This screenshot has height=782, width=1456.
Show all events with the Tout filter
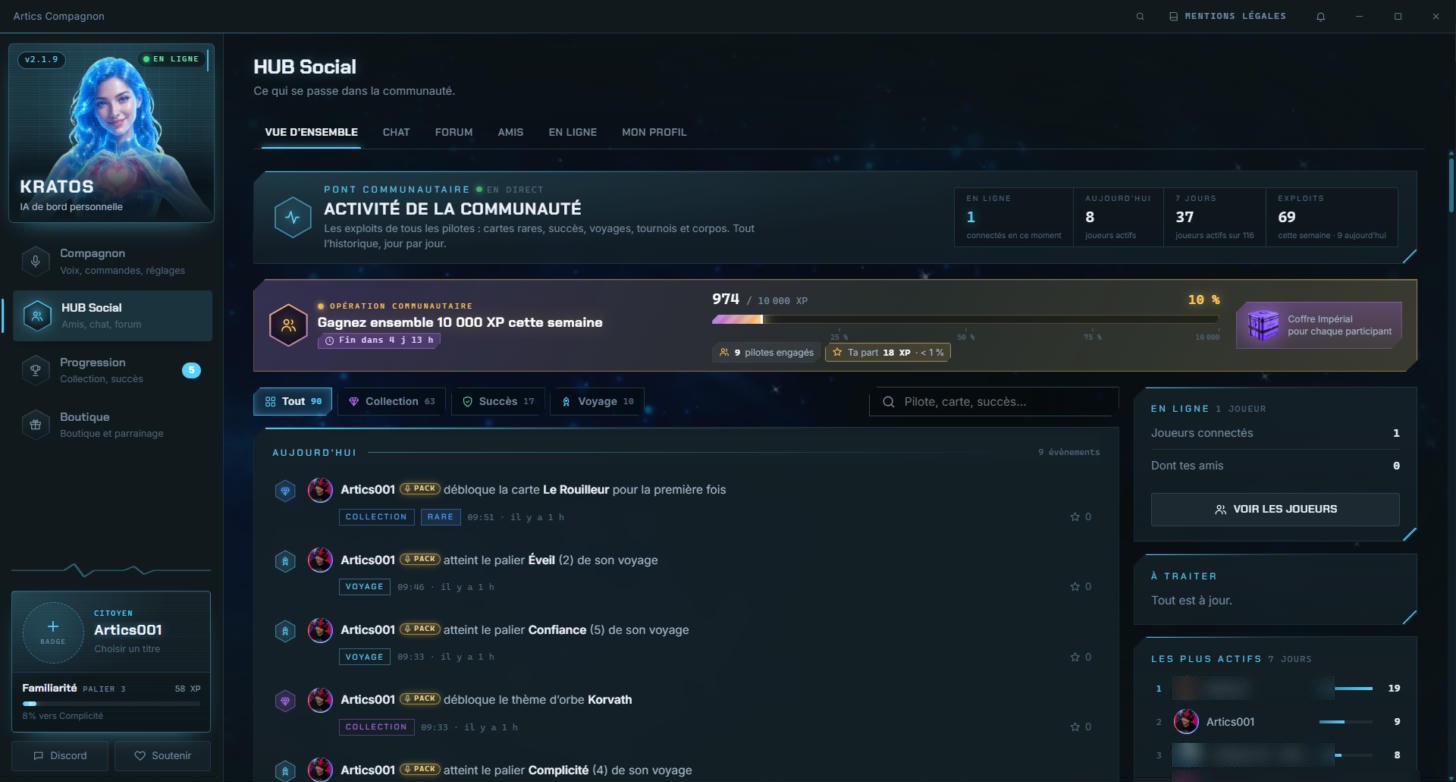pos(293,401)
